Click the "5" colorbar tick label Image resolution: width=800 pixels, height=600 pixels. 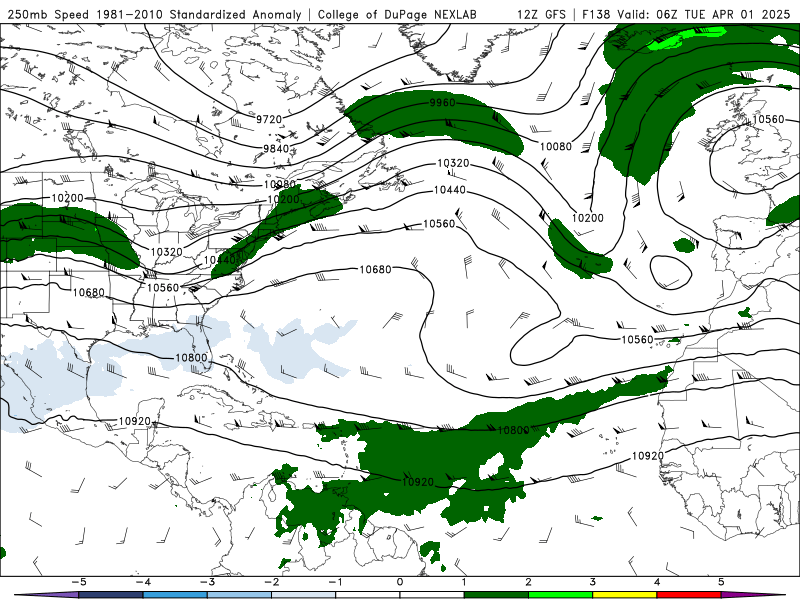click(721, 582)
